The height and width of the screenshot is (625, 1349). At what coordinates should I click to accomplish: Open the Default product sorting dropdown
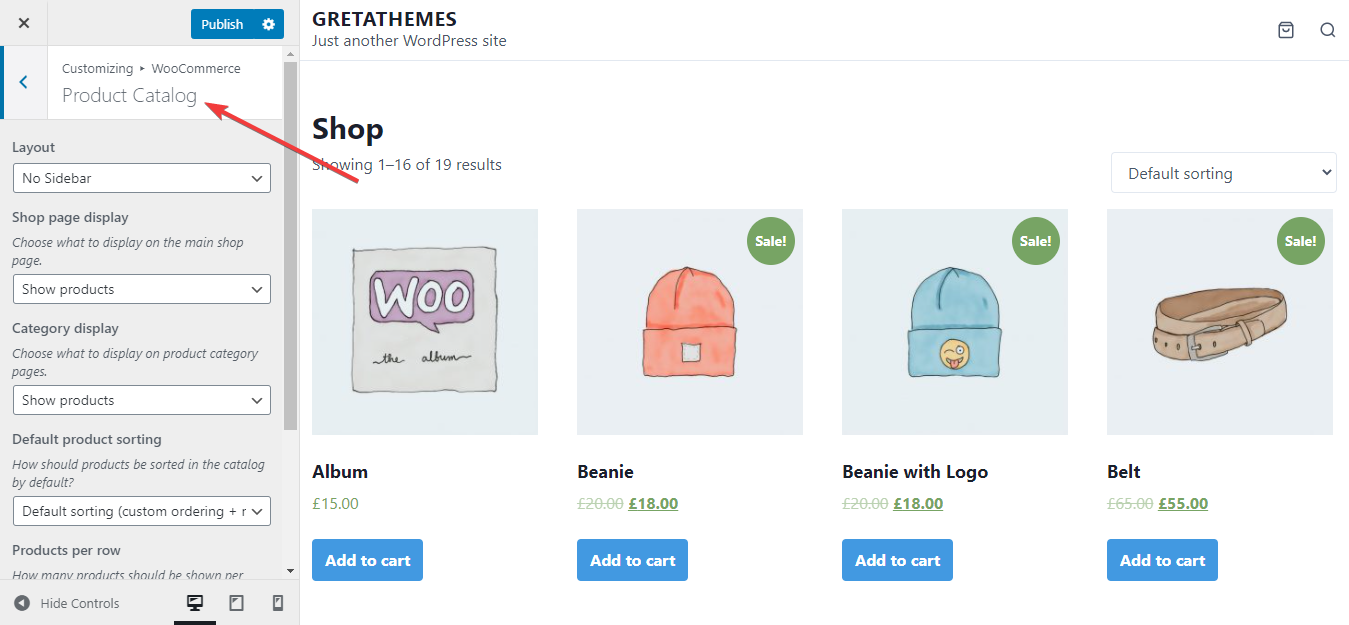[x=141, y=511]
